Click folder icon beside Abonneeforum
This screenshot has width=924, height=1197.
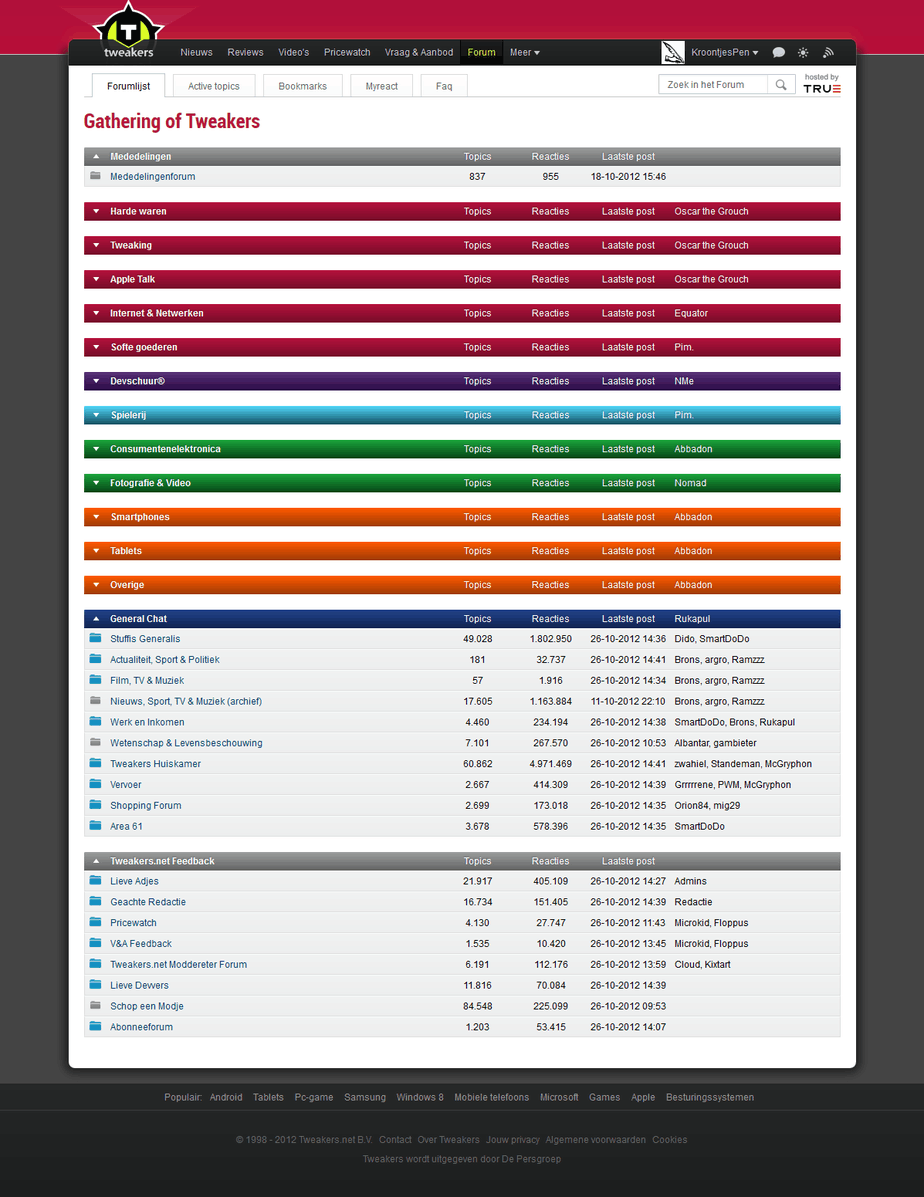[95, 1026]
